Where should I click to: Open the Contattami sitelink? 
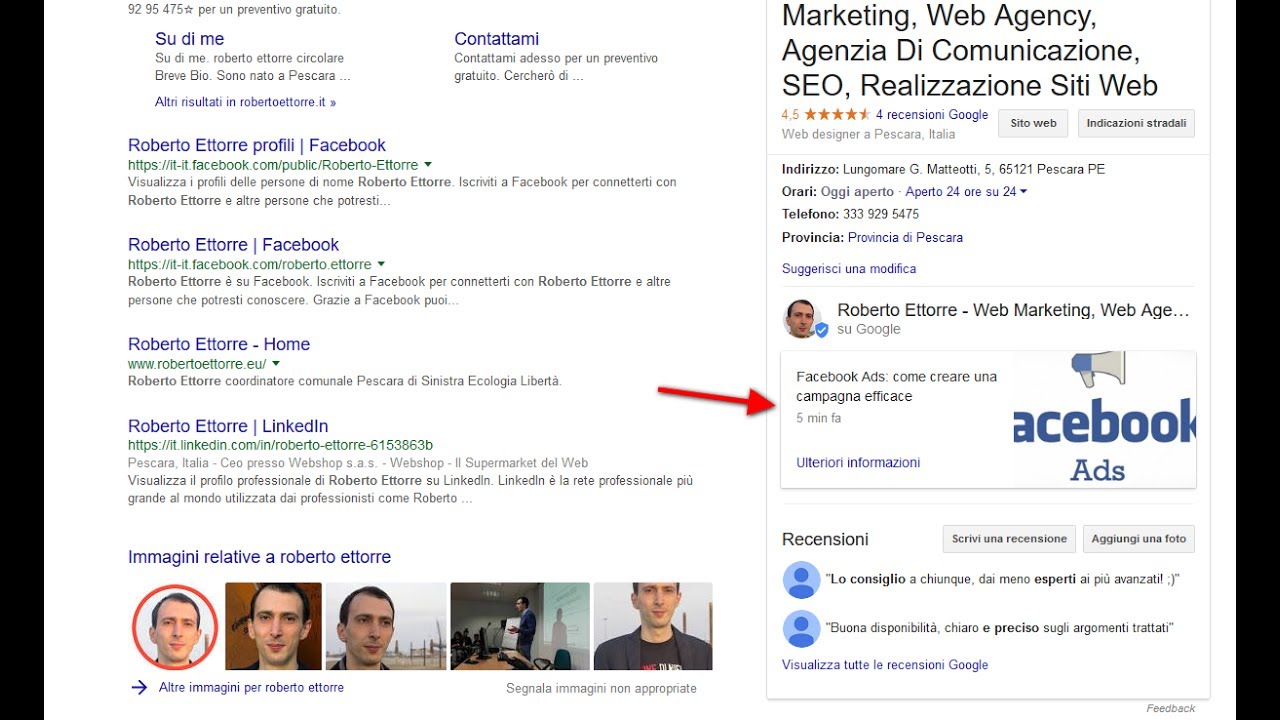coord(496,39)
